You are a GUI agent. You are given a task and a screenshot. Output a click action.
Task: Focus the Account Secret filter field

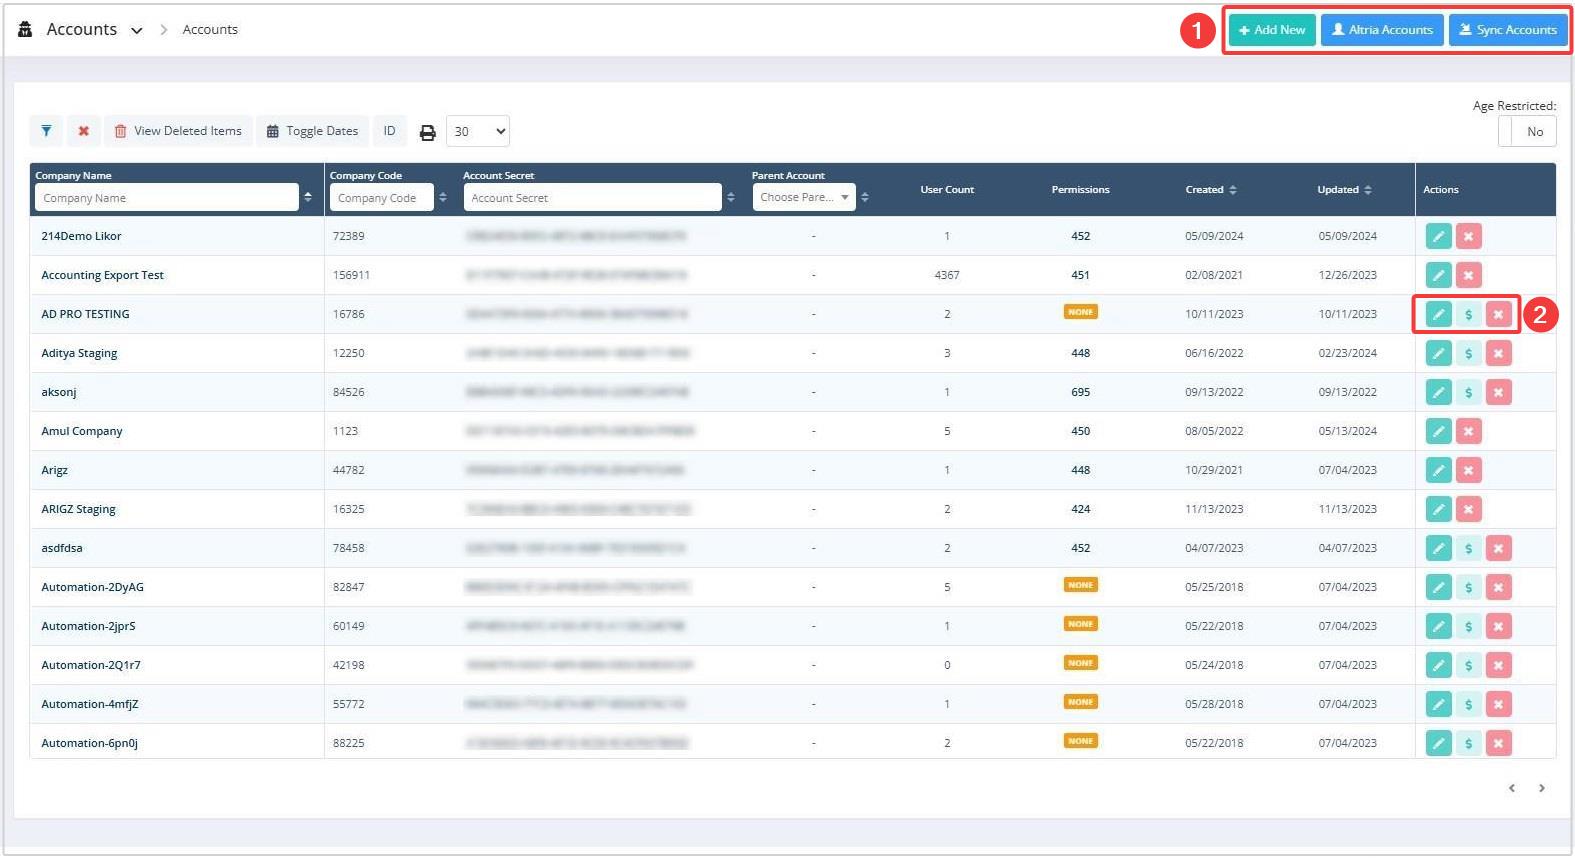tap(593, 197)
